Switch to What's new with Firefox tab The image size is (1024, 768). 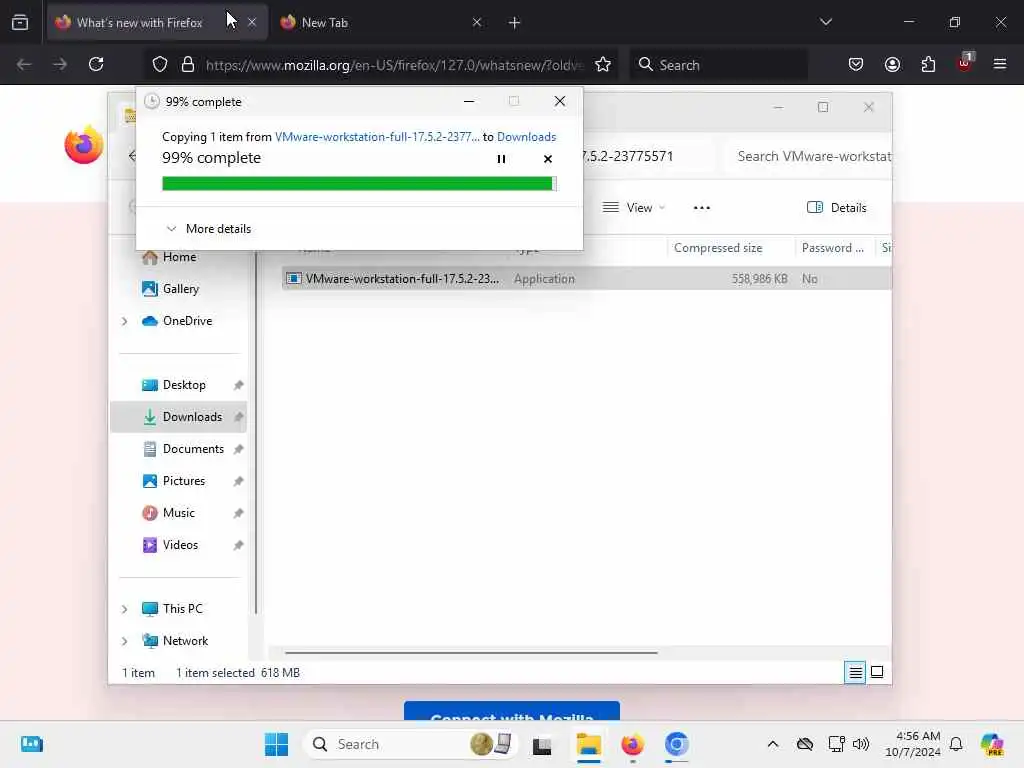point(138,23)
